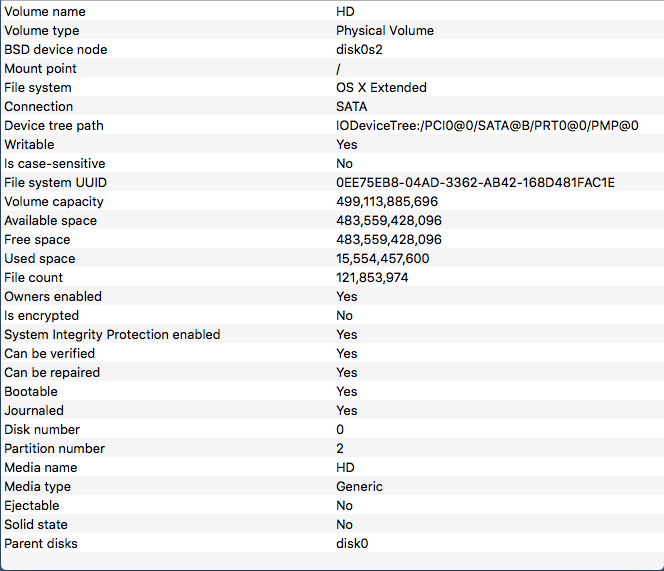Click the Ejectable row label

[x=32, y=505]
